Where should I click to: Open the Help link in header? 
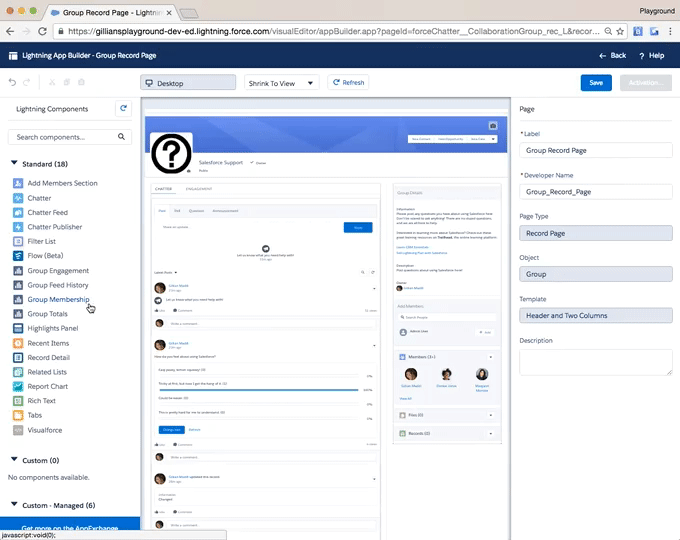(651, 55)
